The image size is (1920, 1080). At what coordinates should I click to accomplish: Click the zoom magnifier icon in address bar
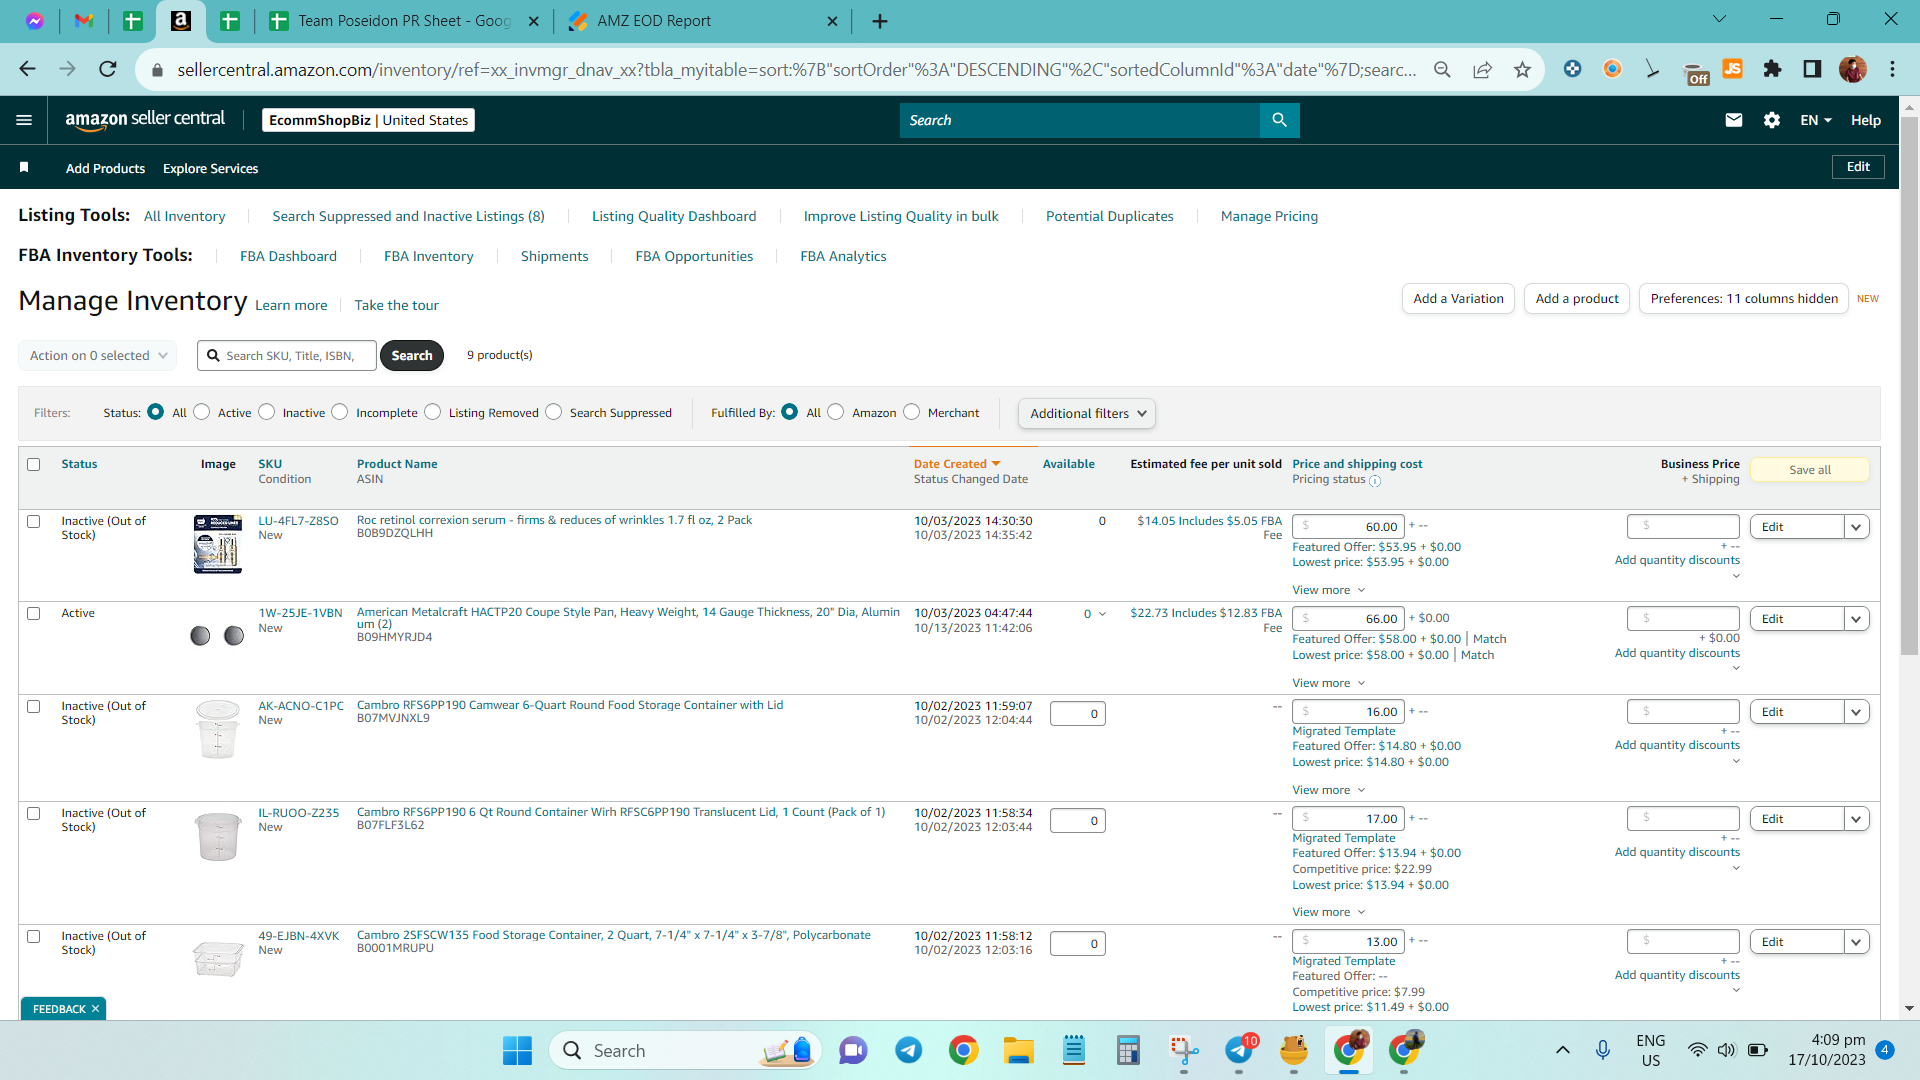click(1442, 69)
